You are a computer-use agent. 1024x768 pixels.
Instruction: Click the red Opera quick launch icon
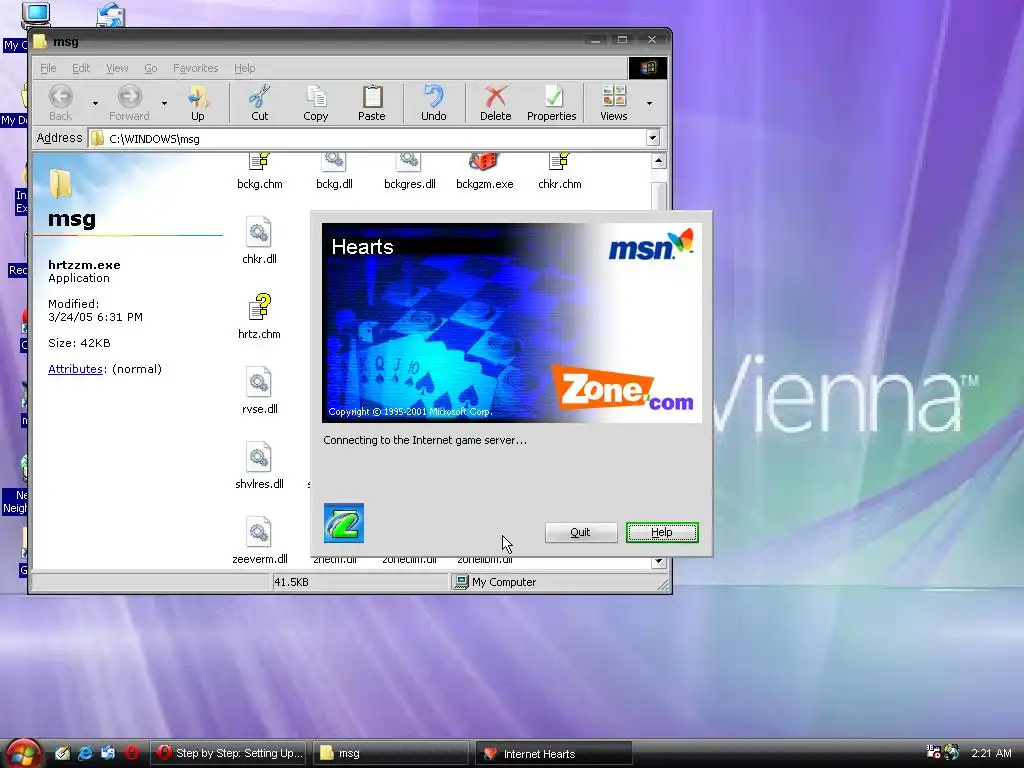[131, 753]
